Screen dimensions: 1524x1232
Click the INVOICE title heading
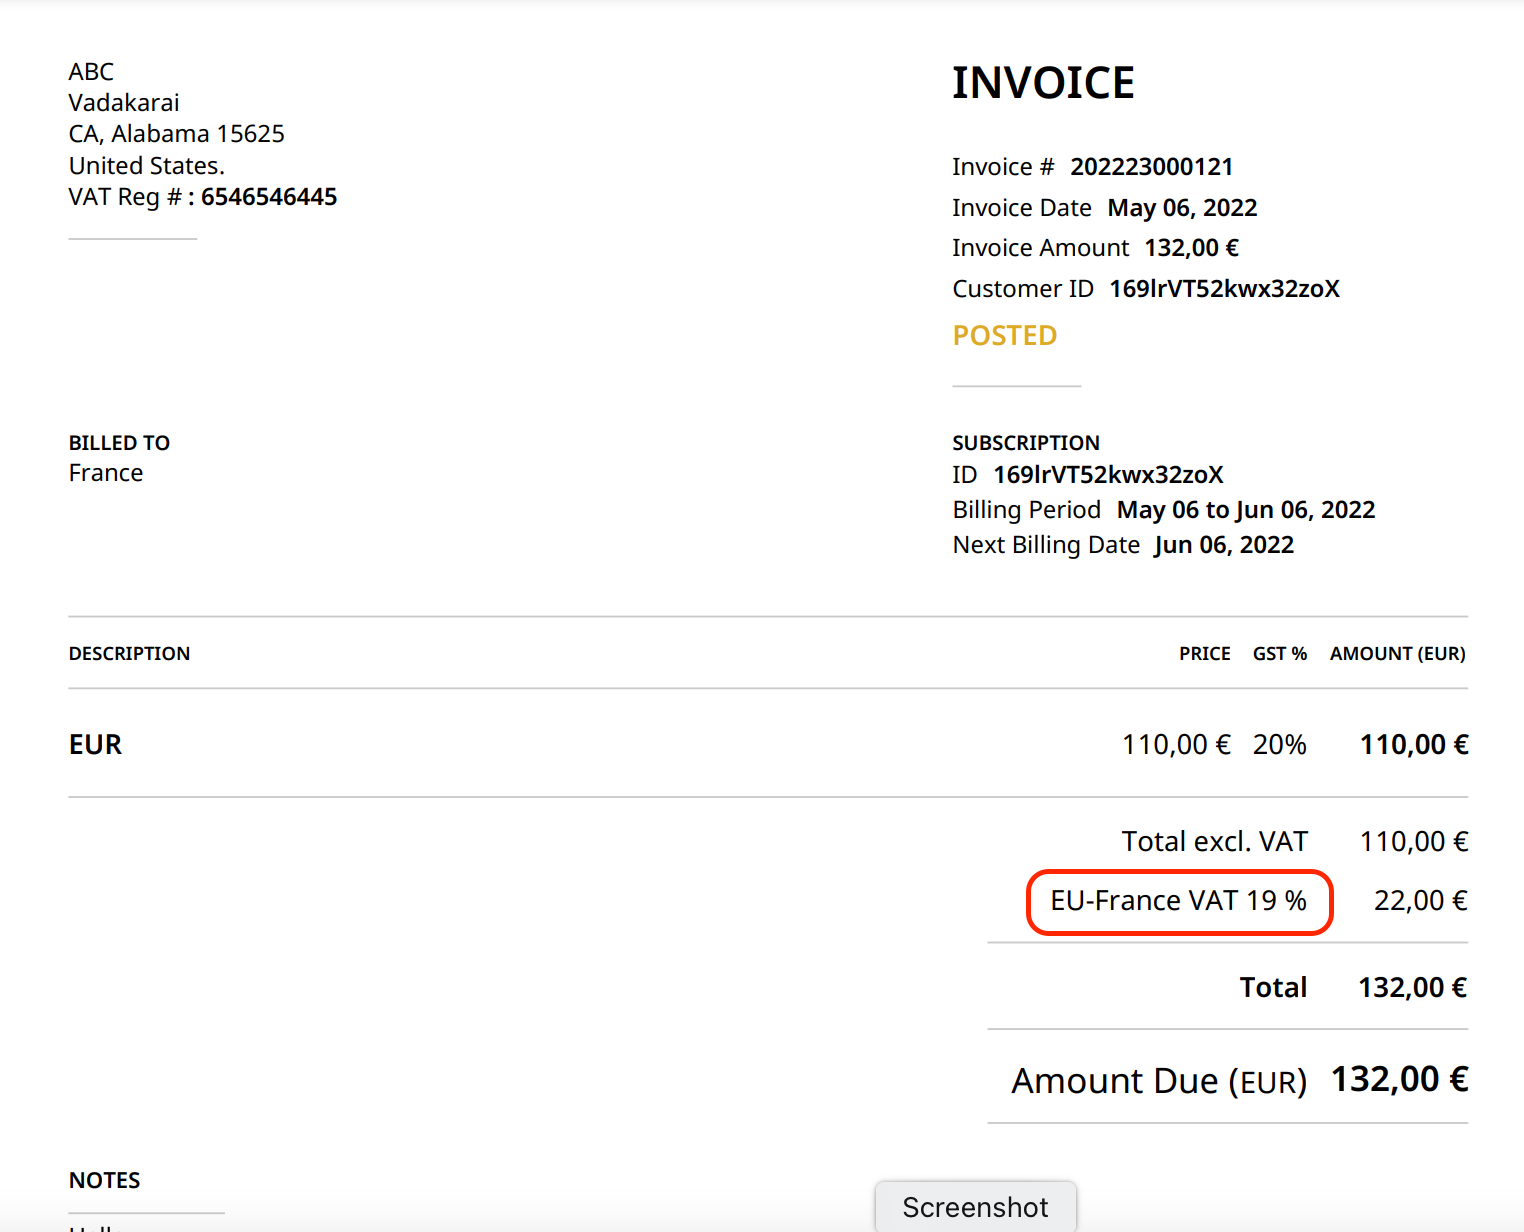tap(1043, 82)
